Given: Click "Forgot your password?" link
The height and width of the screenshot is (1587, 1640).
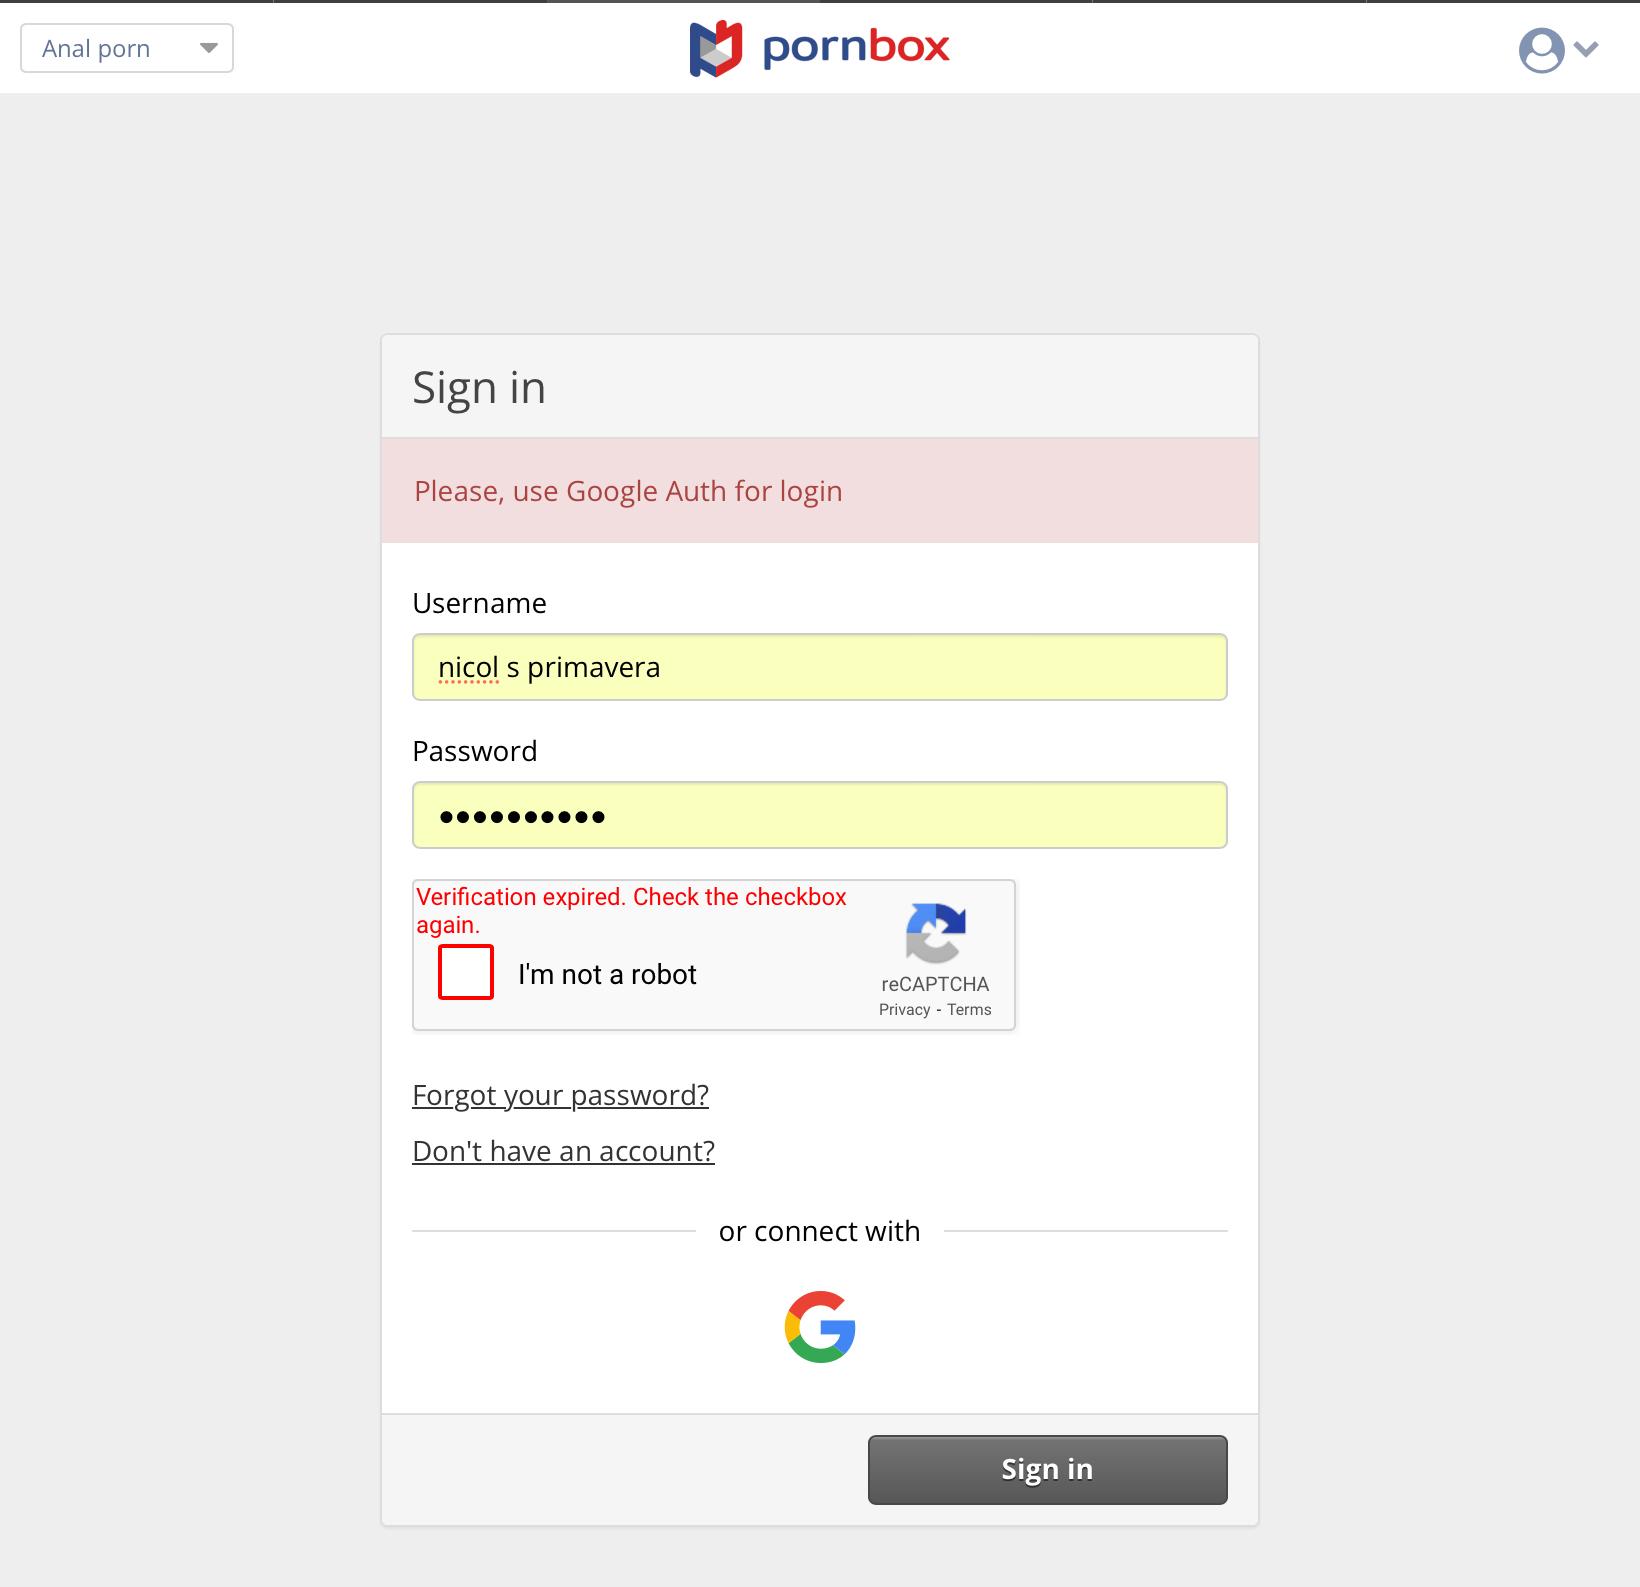Looking at the screenshot, I should pos(560,1095).
